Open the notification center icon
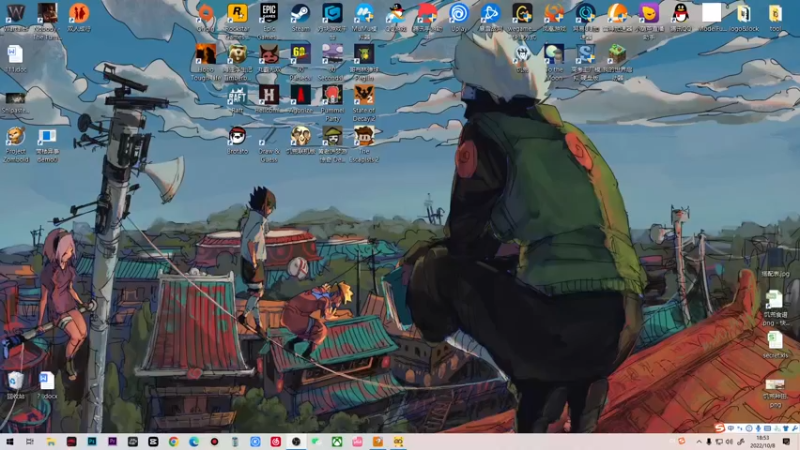This screenshot has height=450, width=800. tap(786, 442)
